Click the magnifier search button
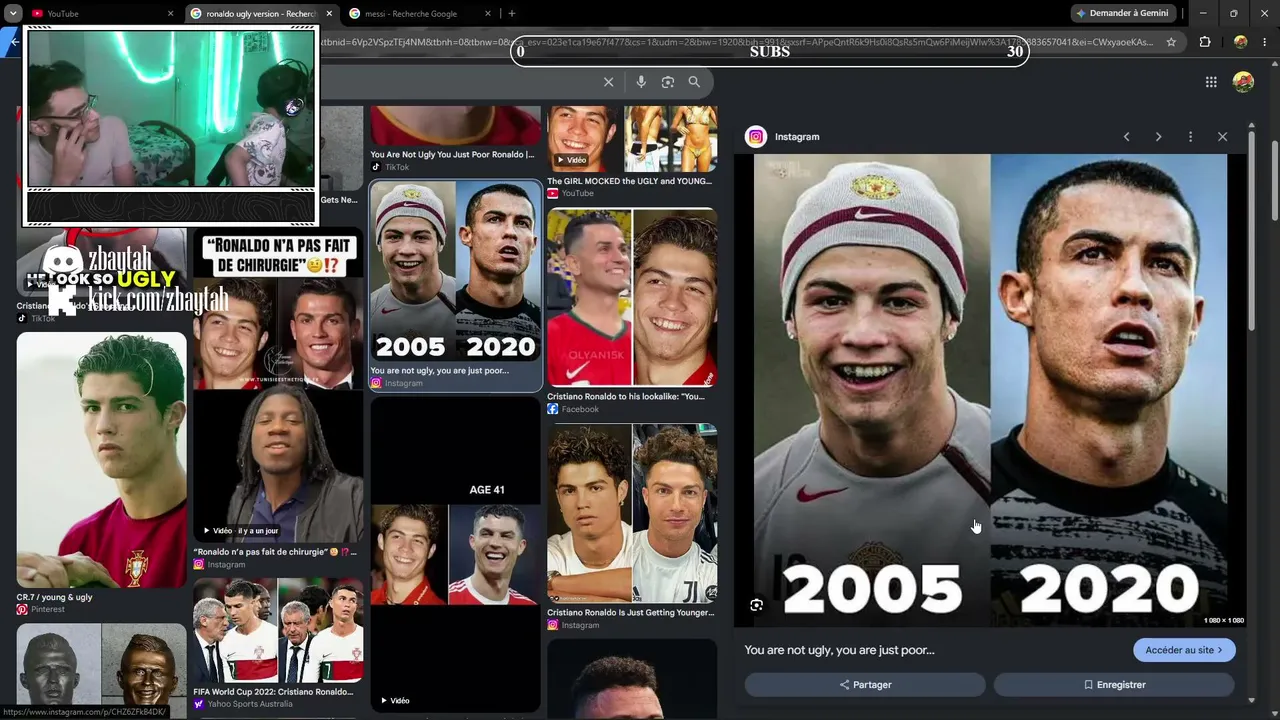The width and height of the screenshot is (1280, 720). point(694,82)
